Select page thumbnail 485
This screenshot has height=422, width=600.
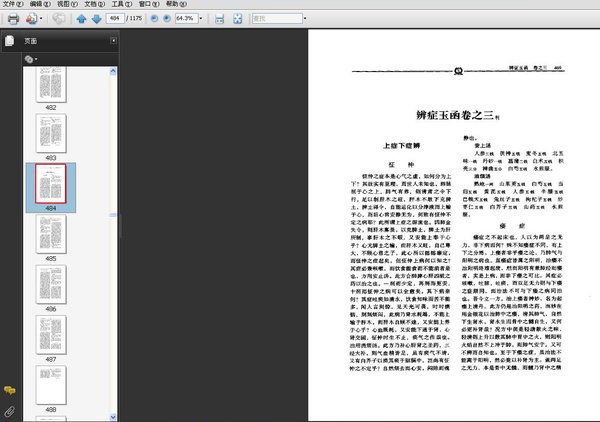[x=51, y=234]
